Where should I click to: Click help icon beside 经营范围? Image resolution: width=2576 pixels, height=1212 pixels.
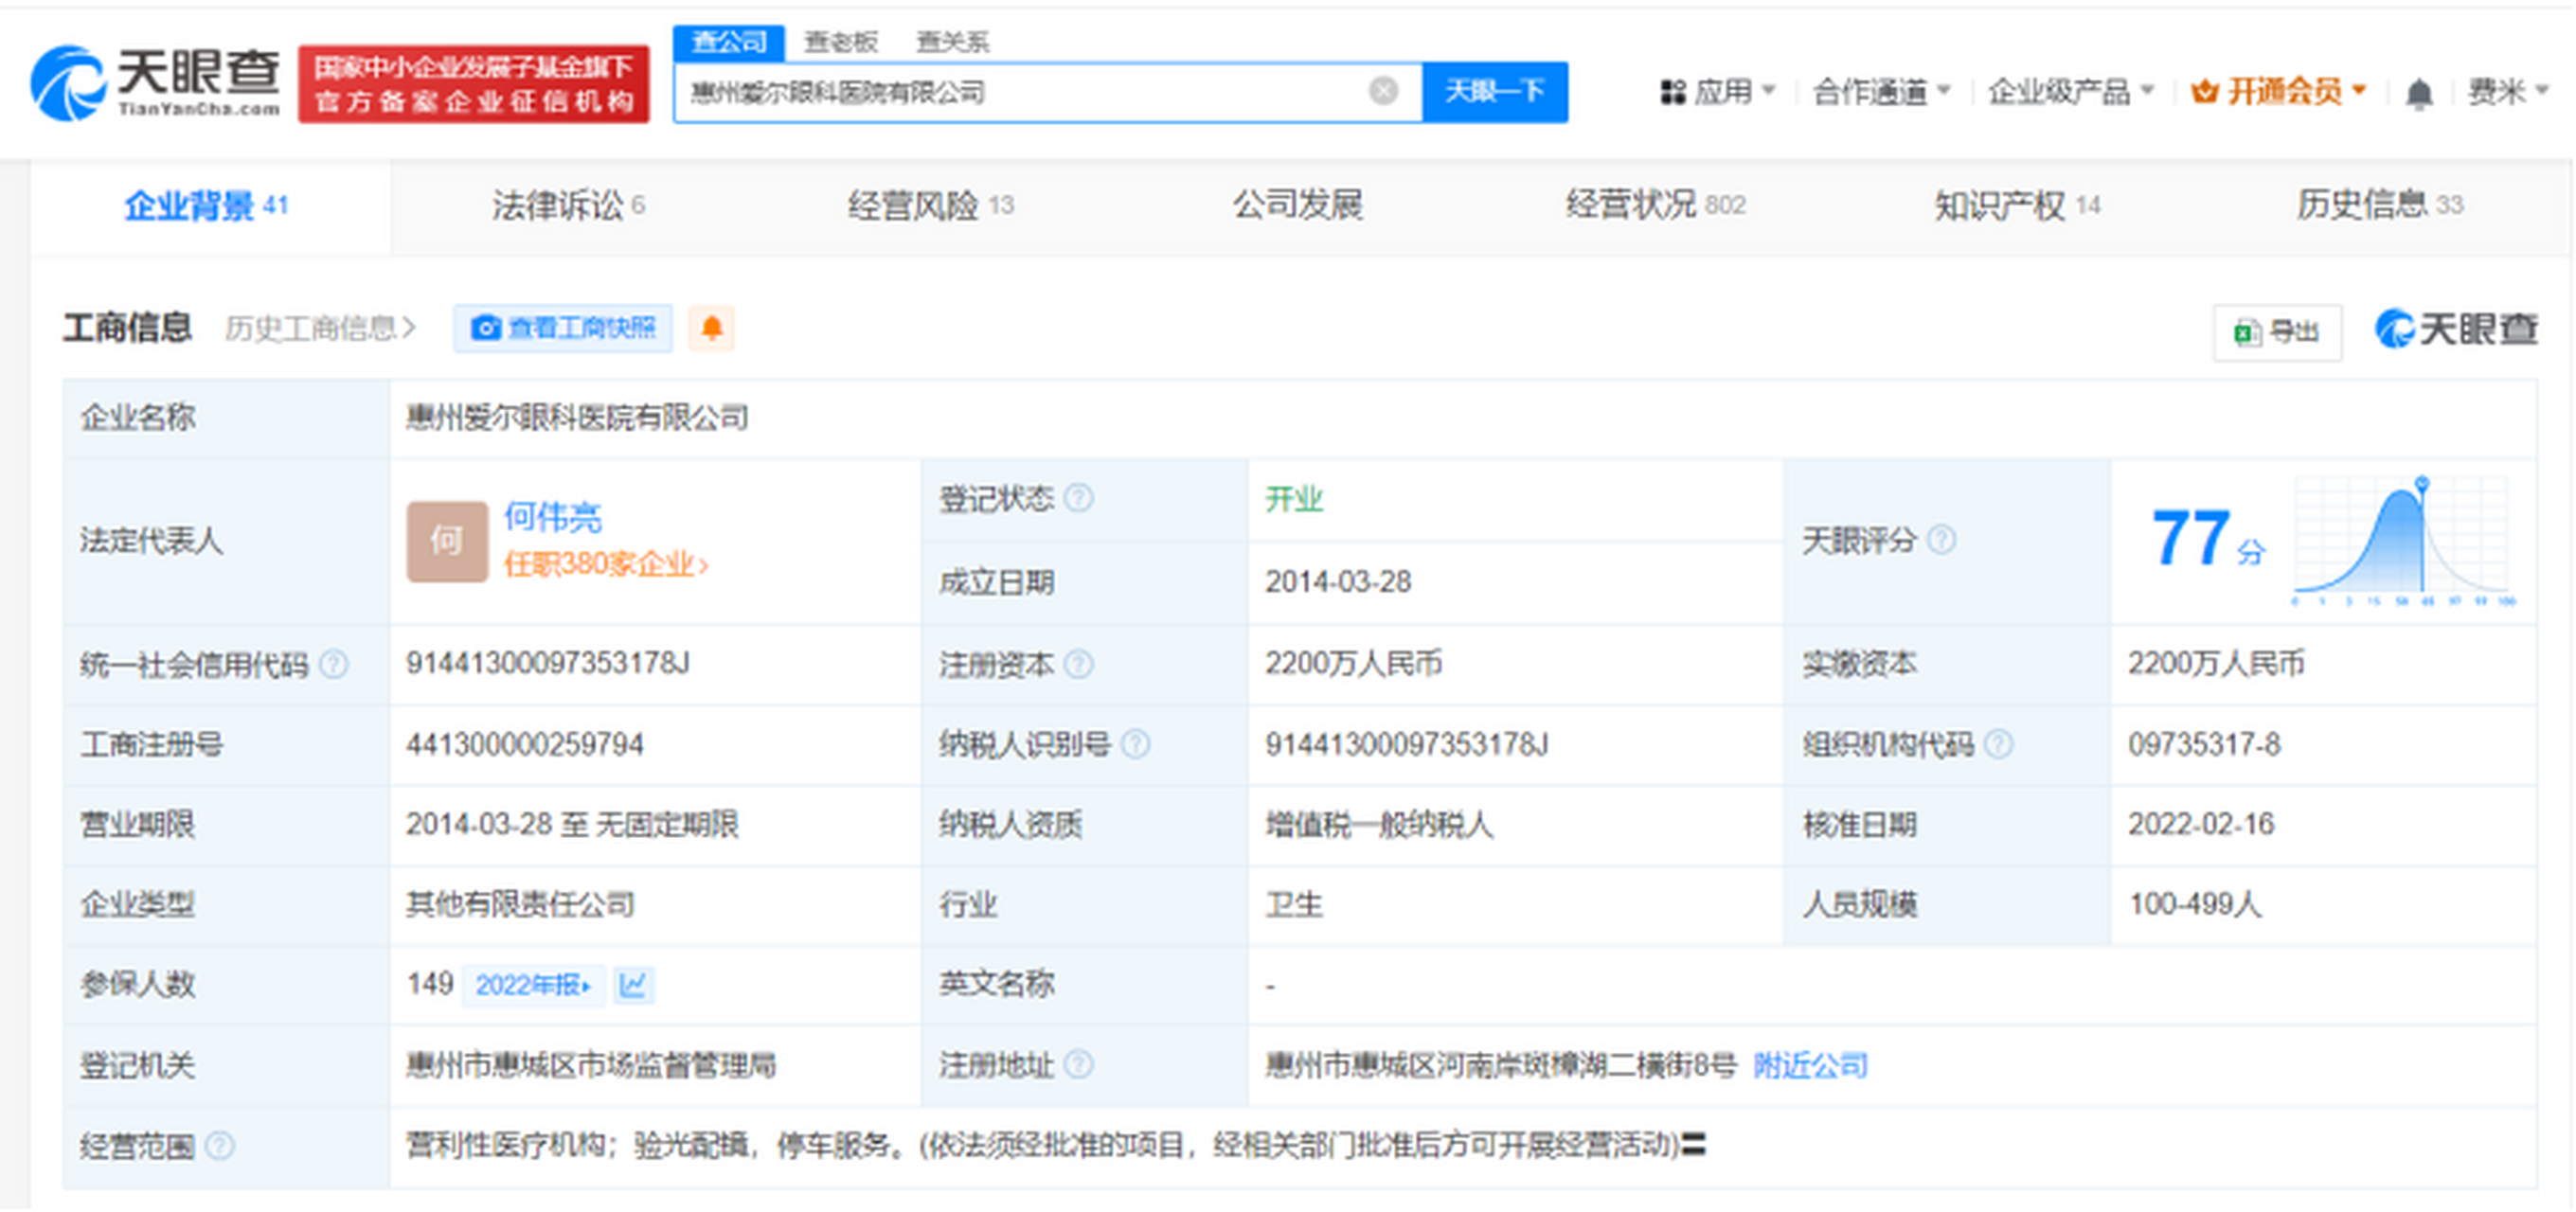(219, 1146)
